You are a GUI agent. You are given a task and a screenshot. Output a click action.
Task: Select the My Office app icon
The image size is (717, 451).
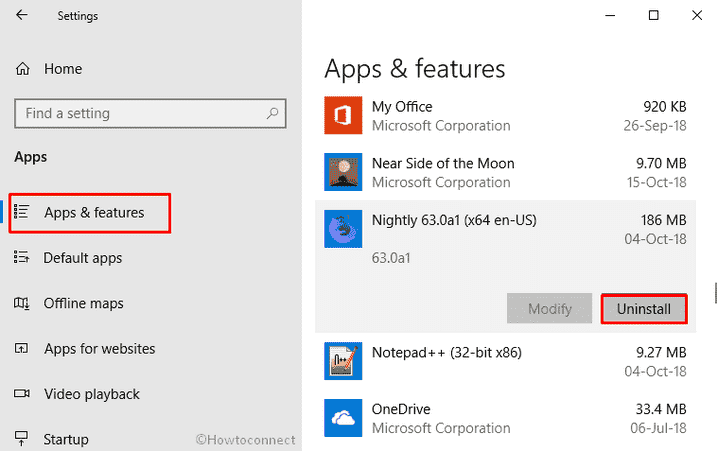pyautogui.click(x=343, y=115)
